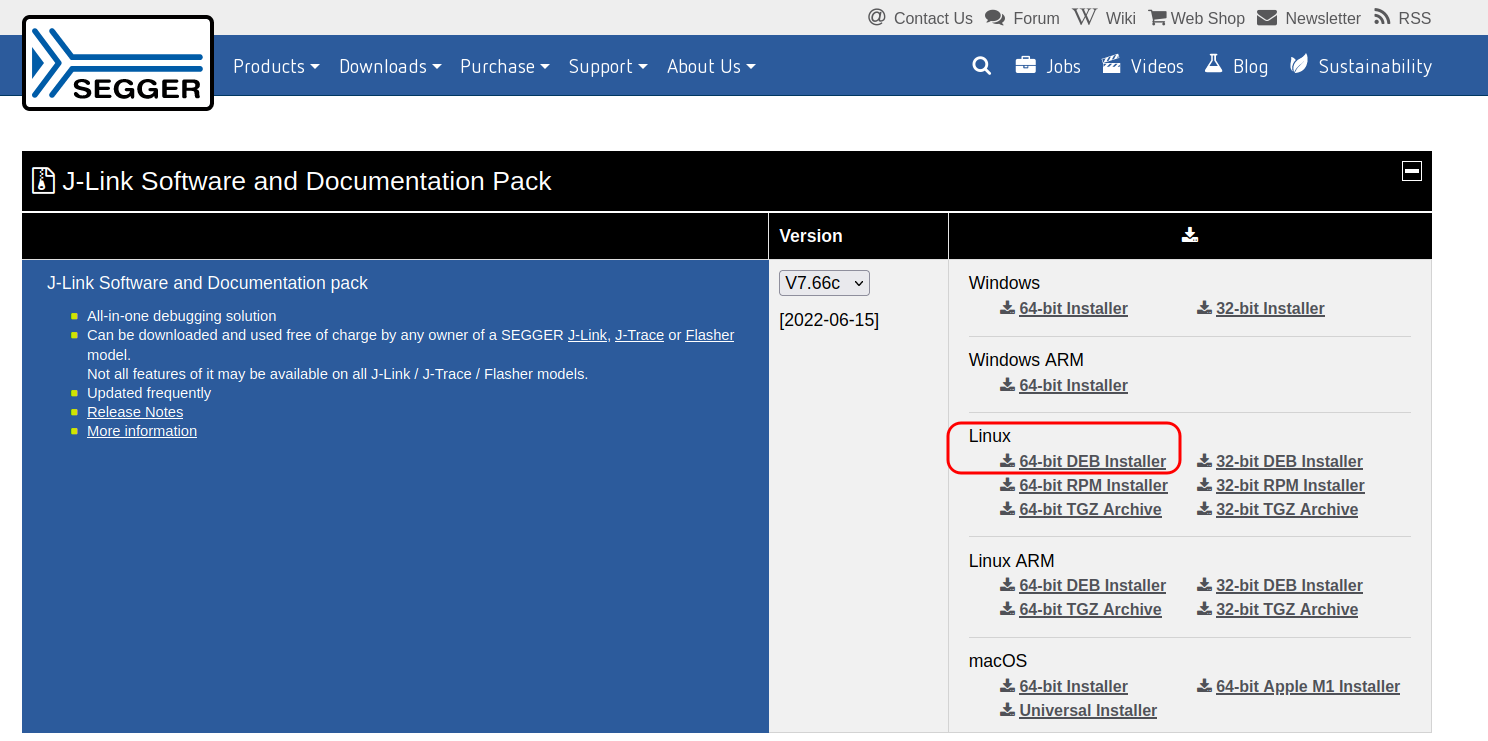Click download icon for 64-bit Apple M1 Installer
The width and height of the screenshot is (1488, 741).
click(1205, 686)
